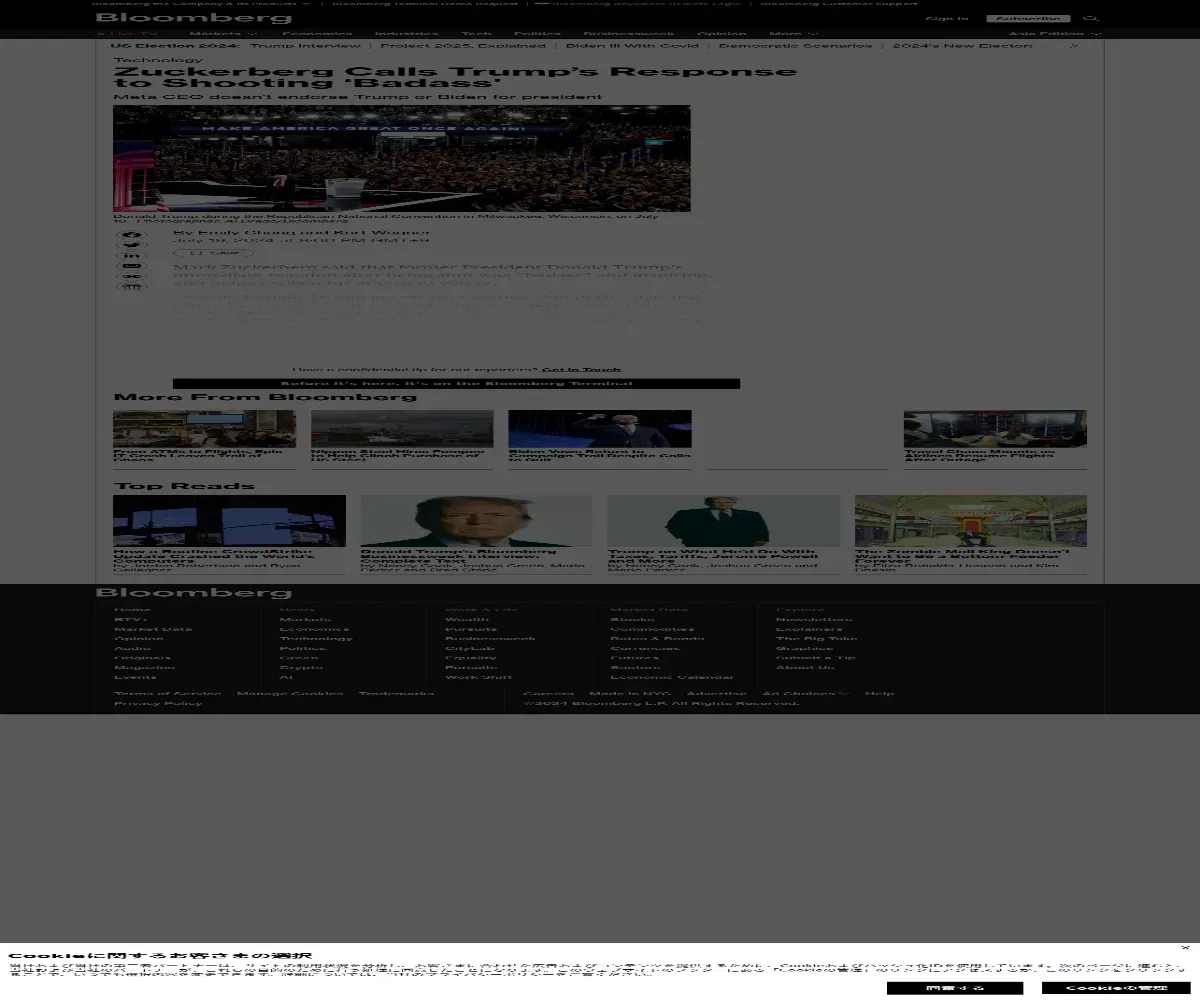
Task: Click Bloomberg Terminal Demo Request link
Action: [426, 3]
